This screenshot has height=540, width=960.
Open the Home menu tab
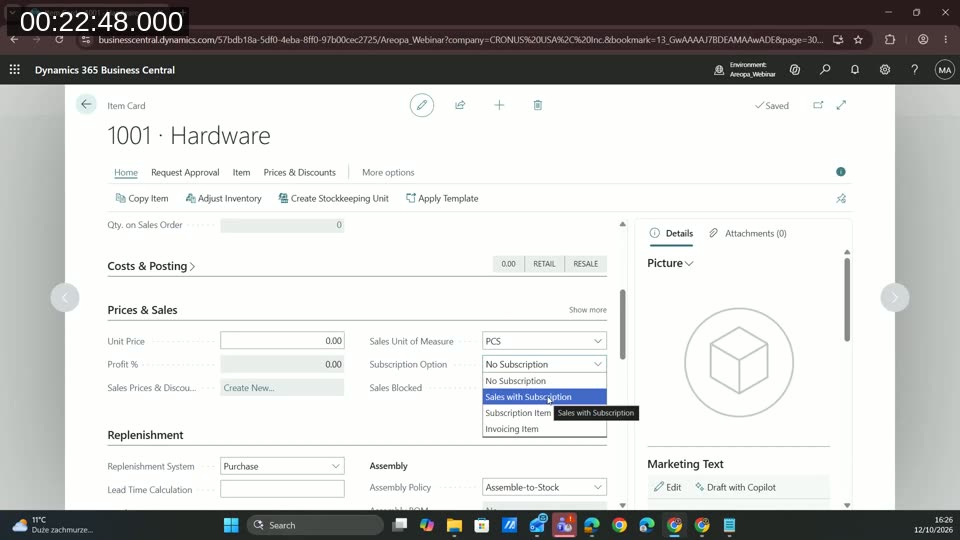coord(126,173)
